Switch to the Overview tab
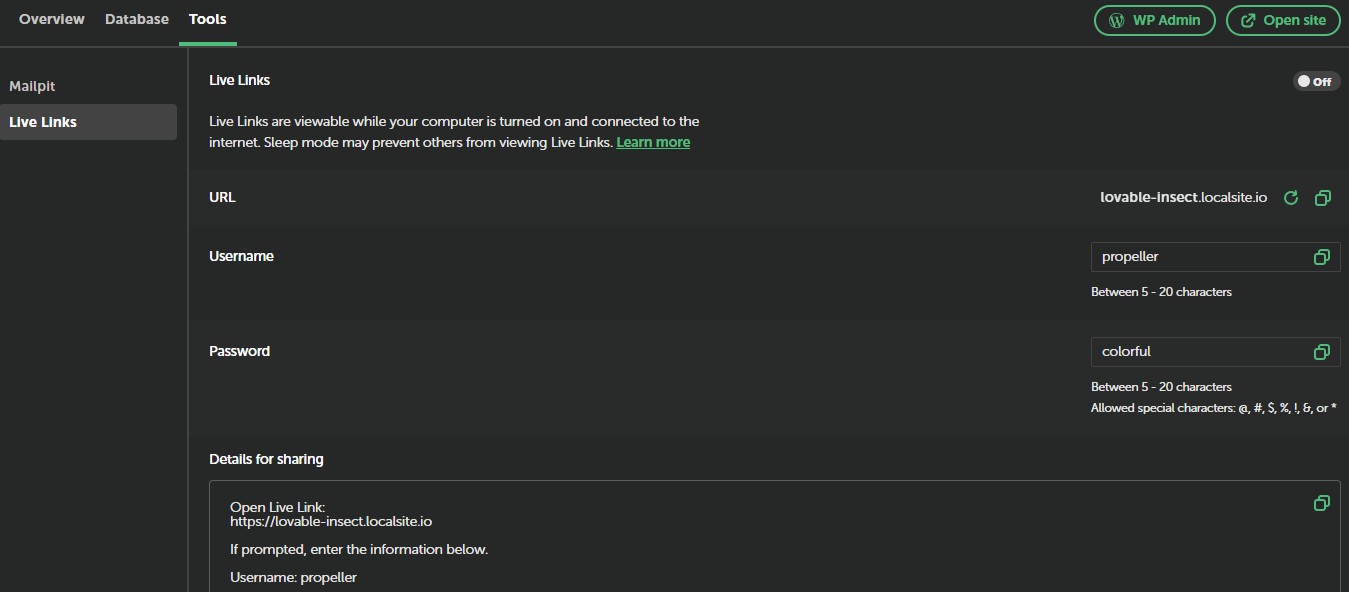 (x=52, y=19)
